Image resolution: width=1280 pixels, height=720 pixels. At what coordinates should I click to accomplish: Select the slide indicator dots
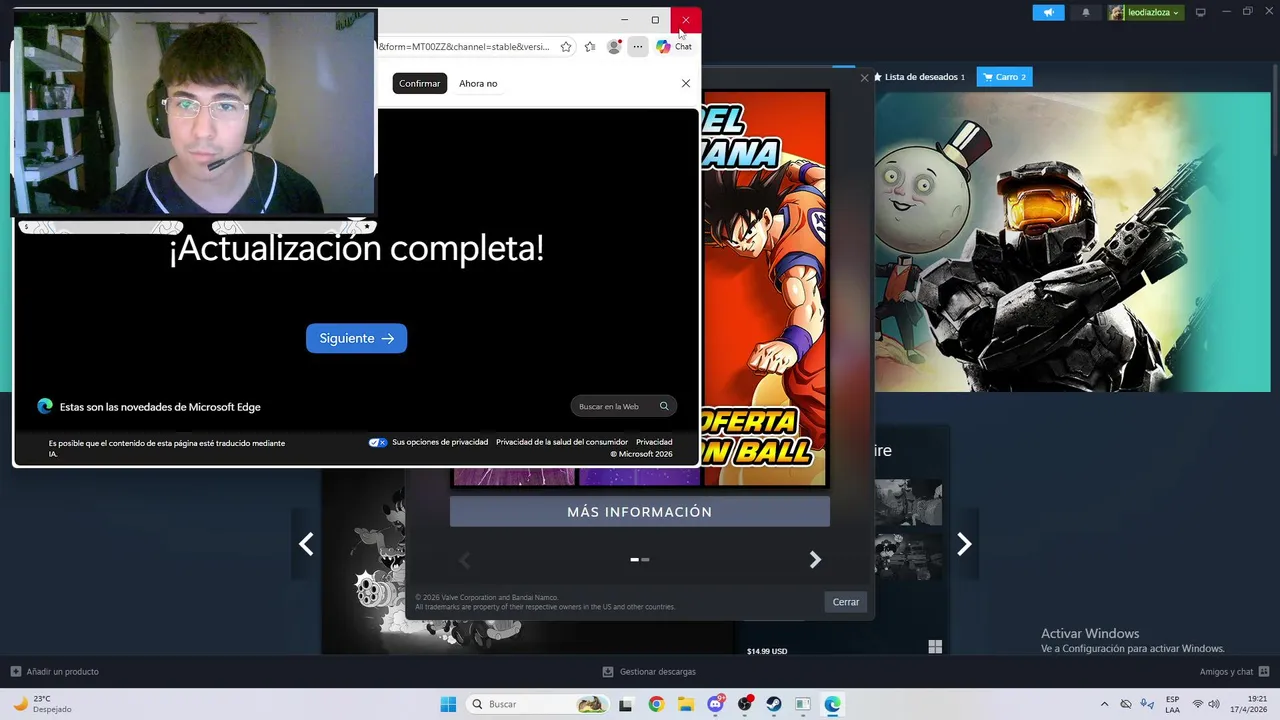pos(640,560)
